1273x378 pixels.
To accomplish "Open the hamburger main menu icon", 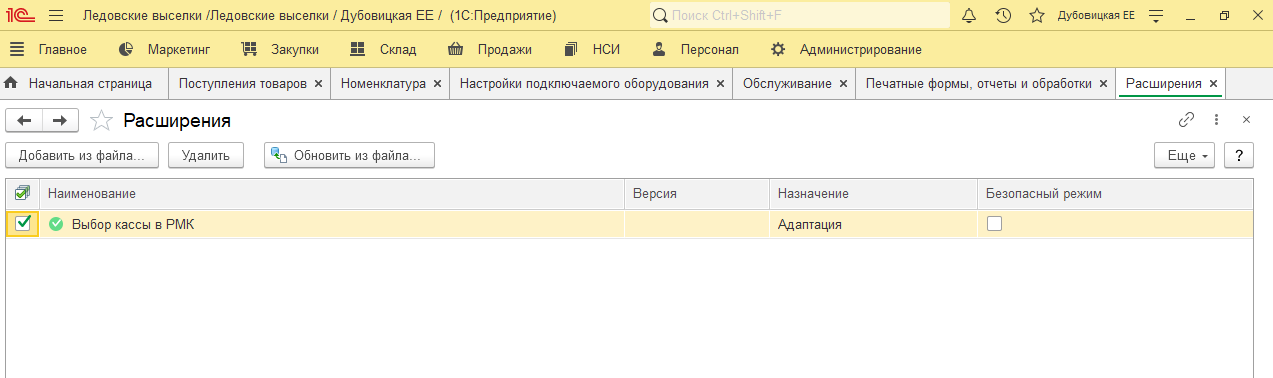I will pos(55,16).
